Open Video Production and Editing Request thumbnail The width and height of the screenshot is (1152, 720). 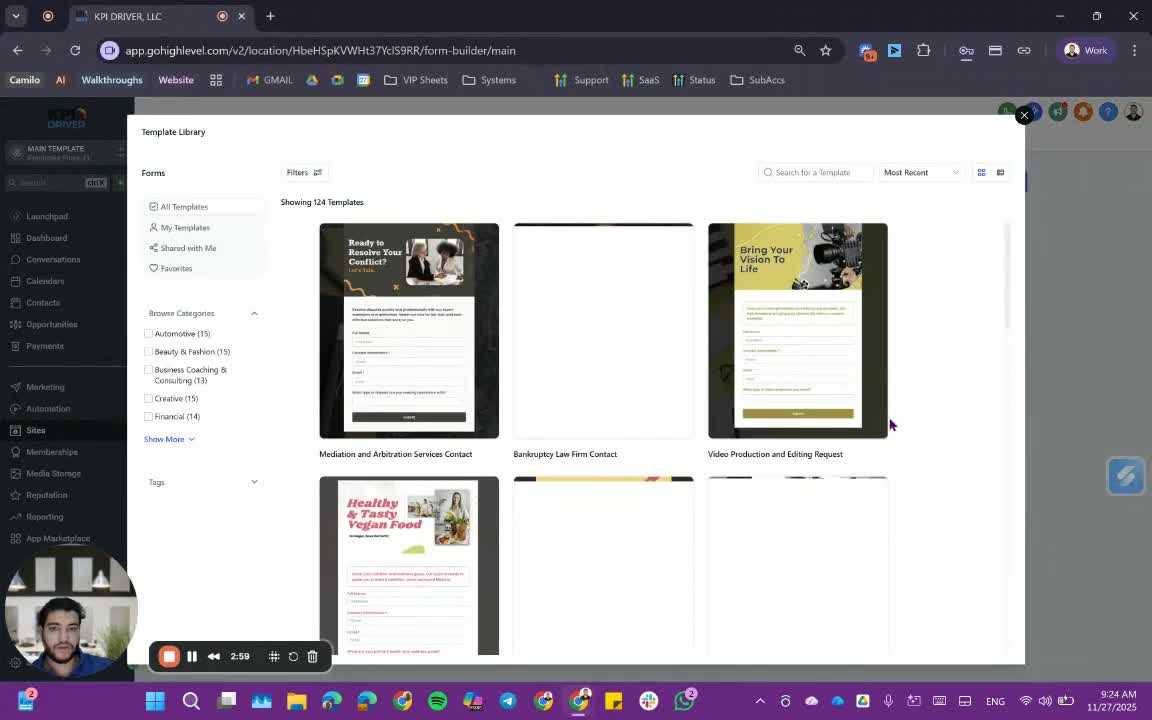[x=798, y=331]
